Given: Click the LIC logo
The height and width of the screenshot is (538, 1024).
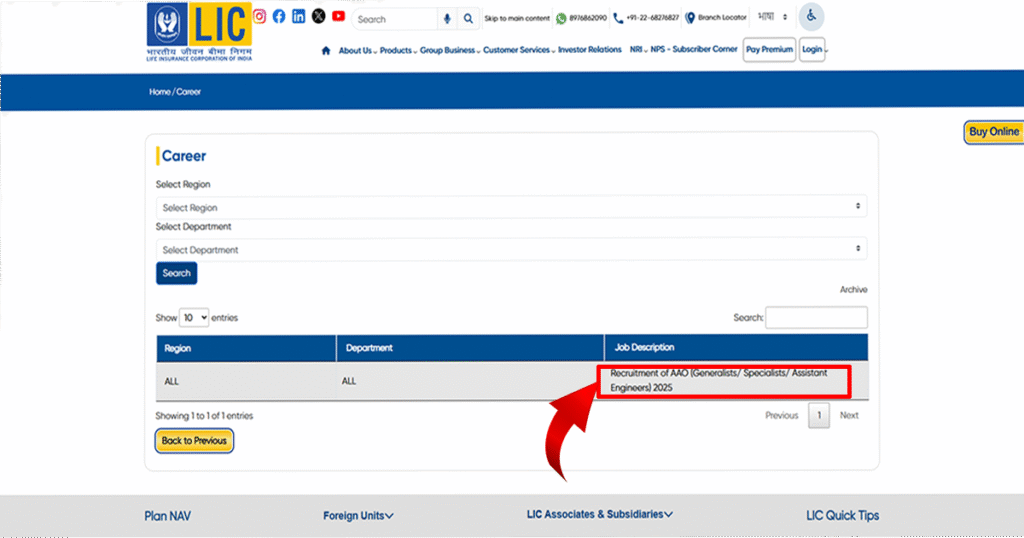Looking at the screenshot, I should pyautogui.click(x=200, y=32).
